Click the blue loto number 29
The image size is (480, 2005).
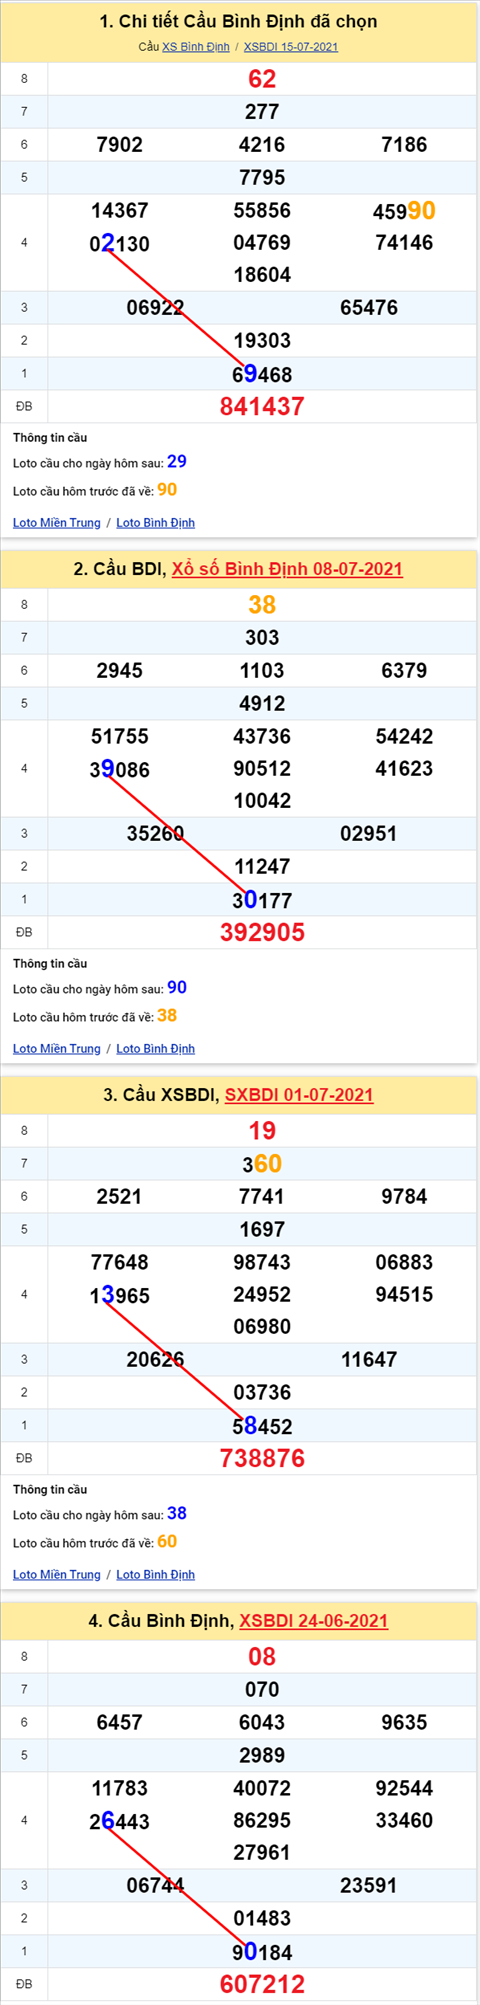(177, 462)
